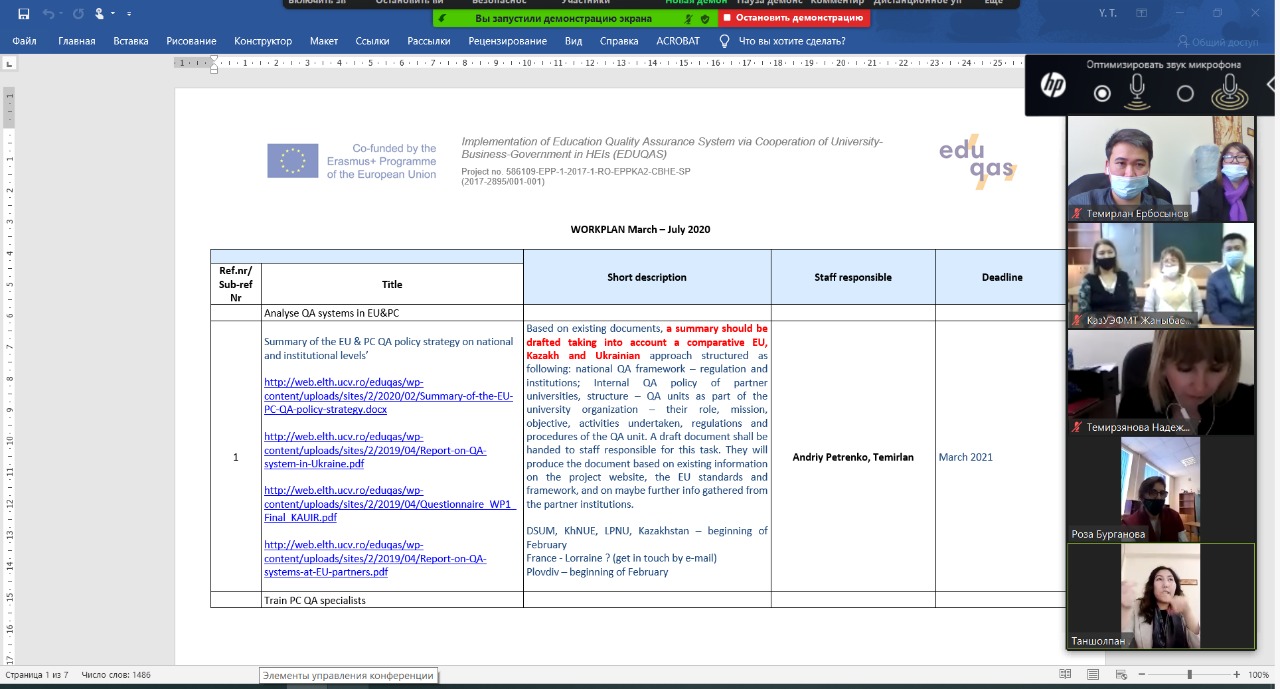This screenshot has width=1280, height=689.
Task: Open the Справка ribbon tab
Action: click(x=619, y=41)
